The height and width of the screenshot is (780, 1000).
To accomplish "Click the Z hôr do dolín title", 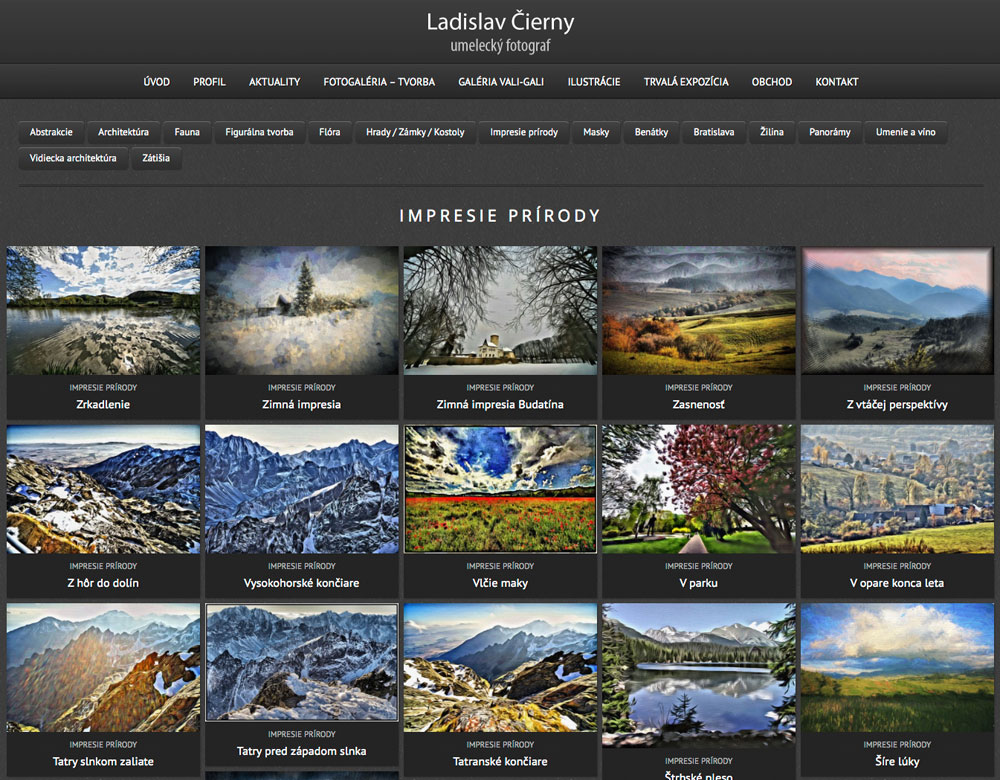I will [x=103, y=583].
